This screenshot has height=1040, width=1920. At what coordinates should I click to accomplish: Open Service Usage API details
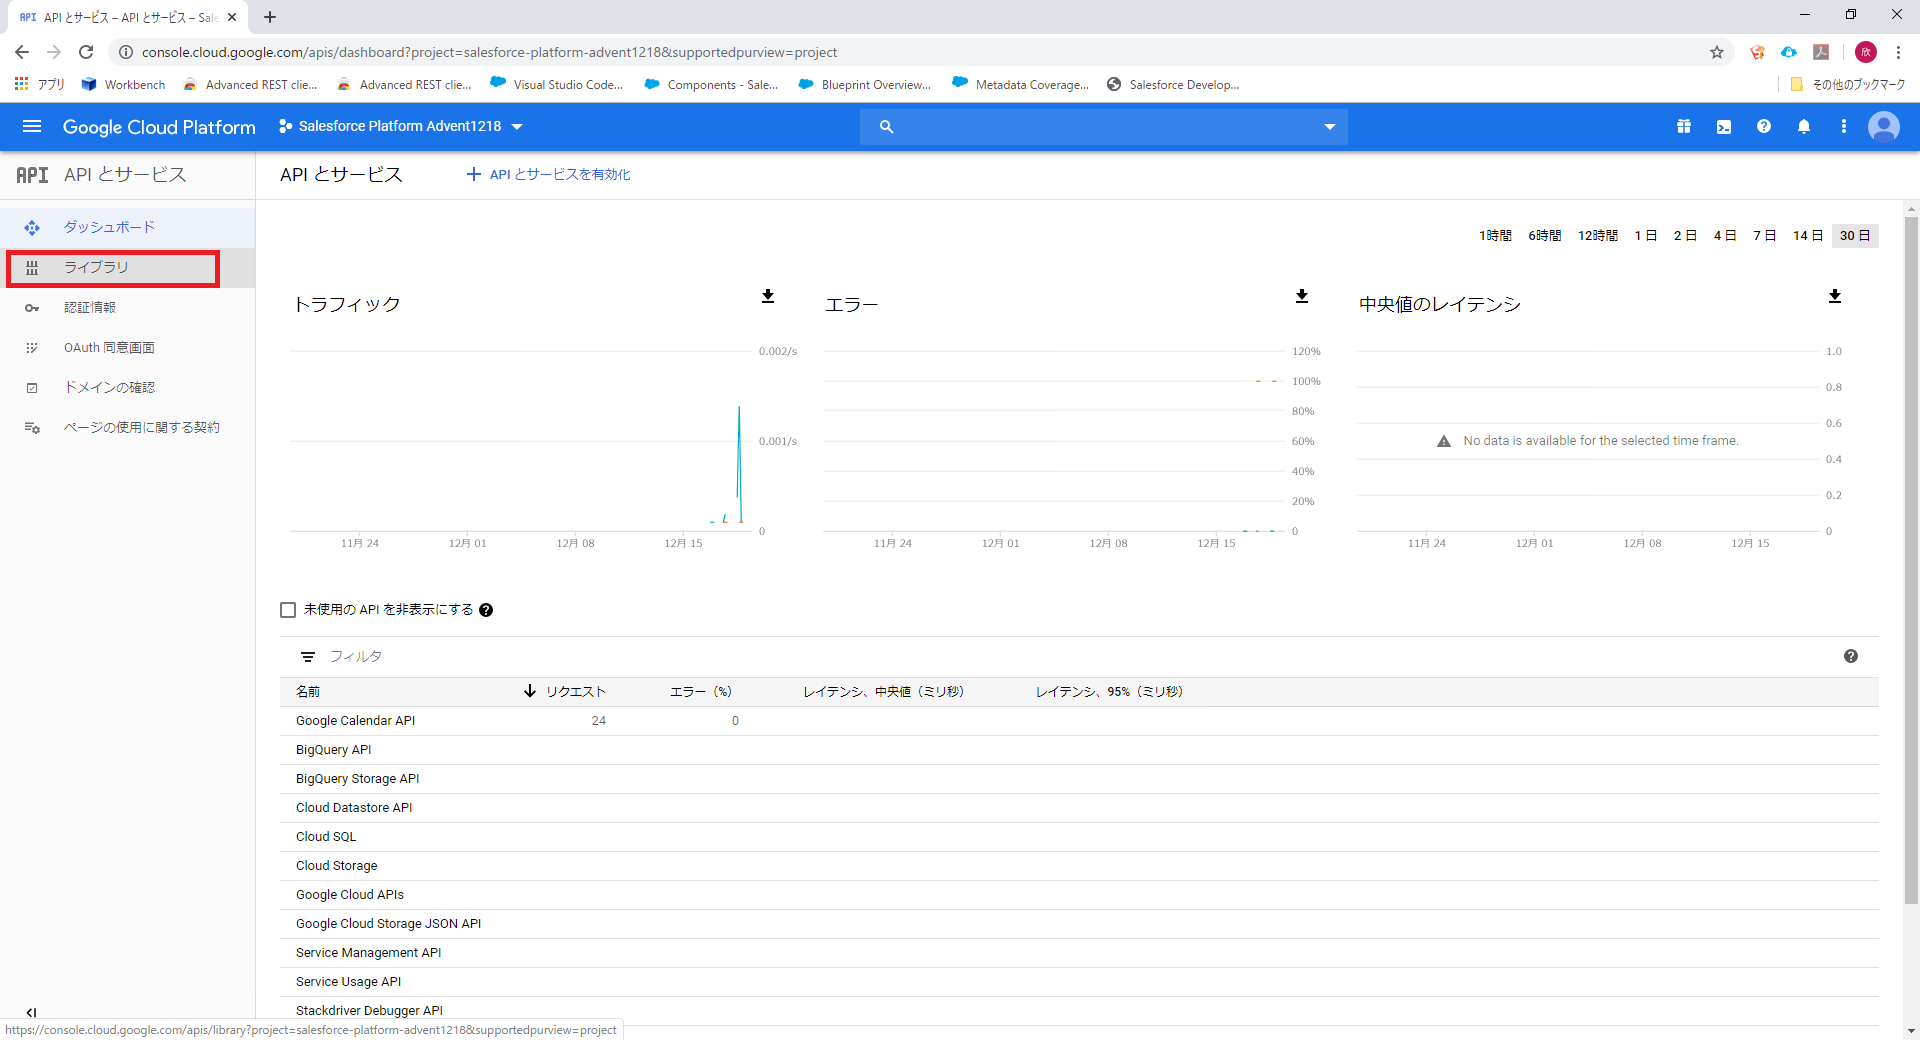(x=348, y=982)
